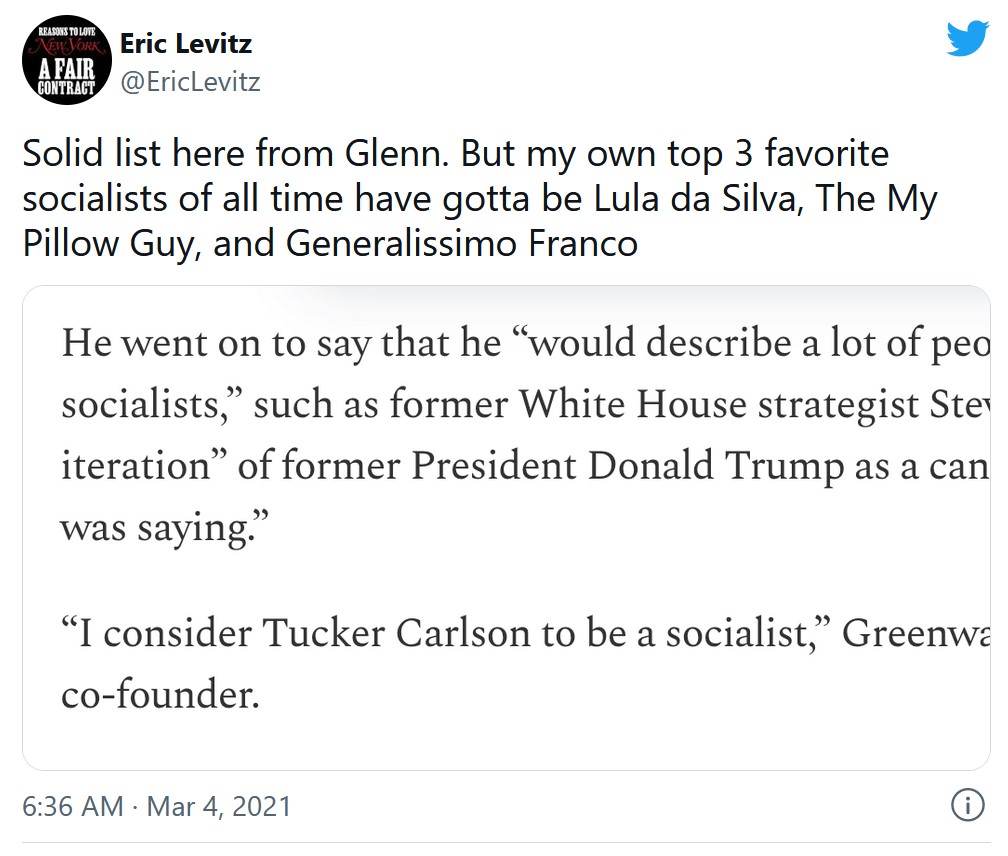1008x856 pixels.
Task: Click the New York magazine logo in the avatar
Action: click(67, 46)
